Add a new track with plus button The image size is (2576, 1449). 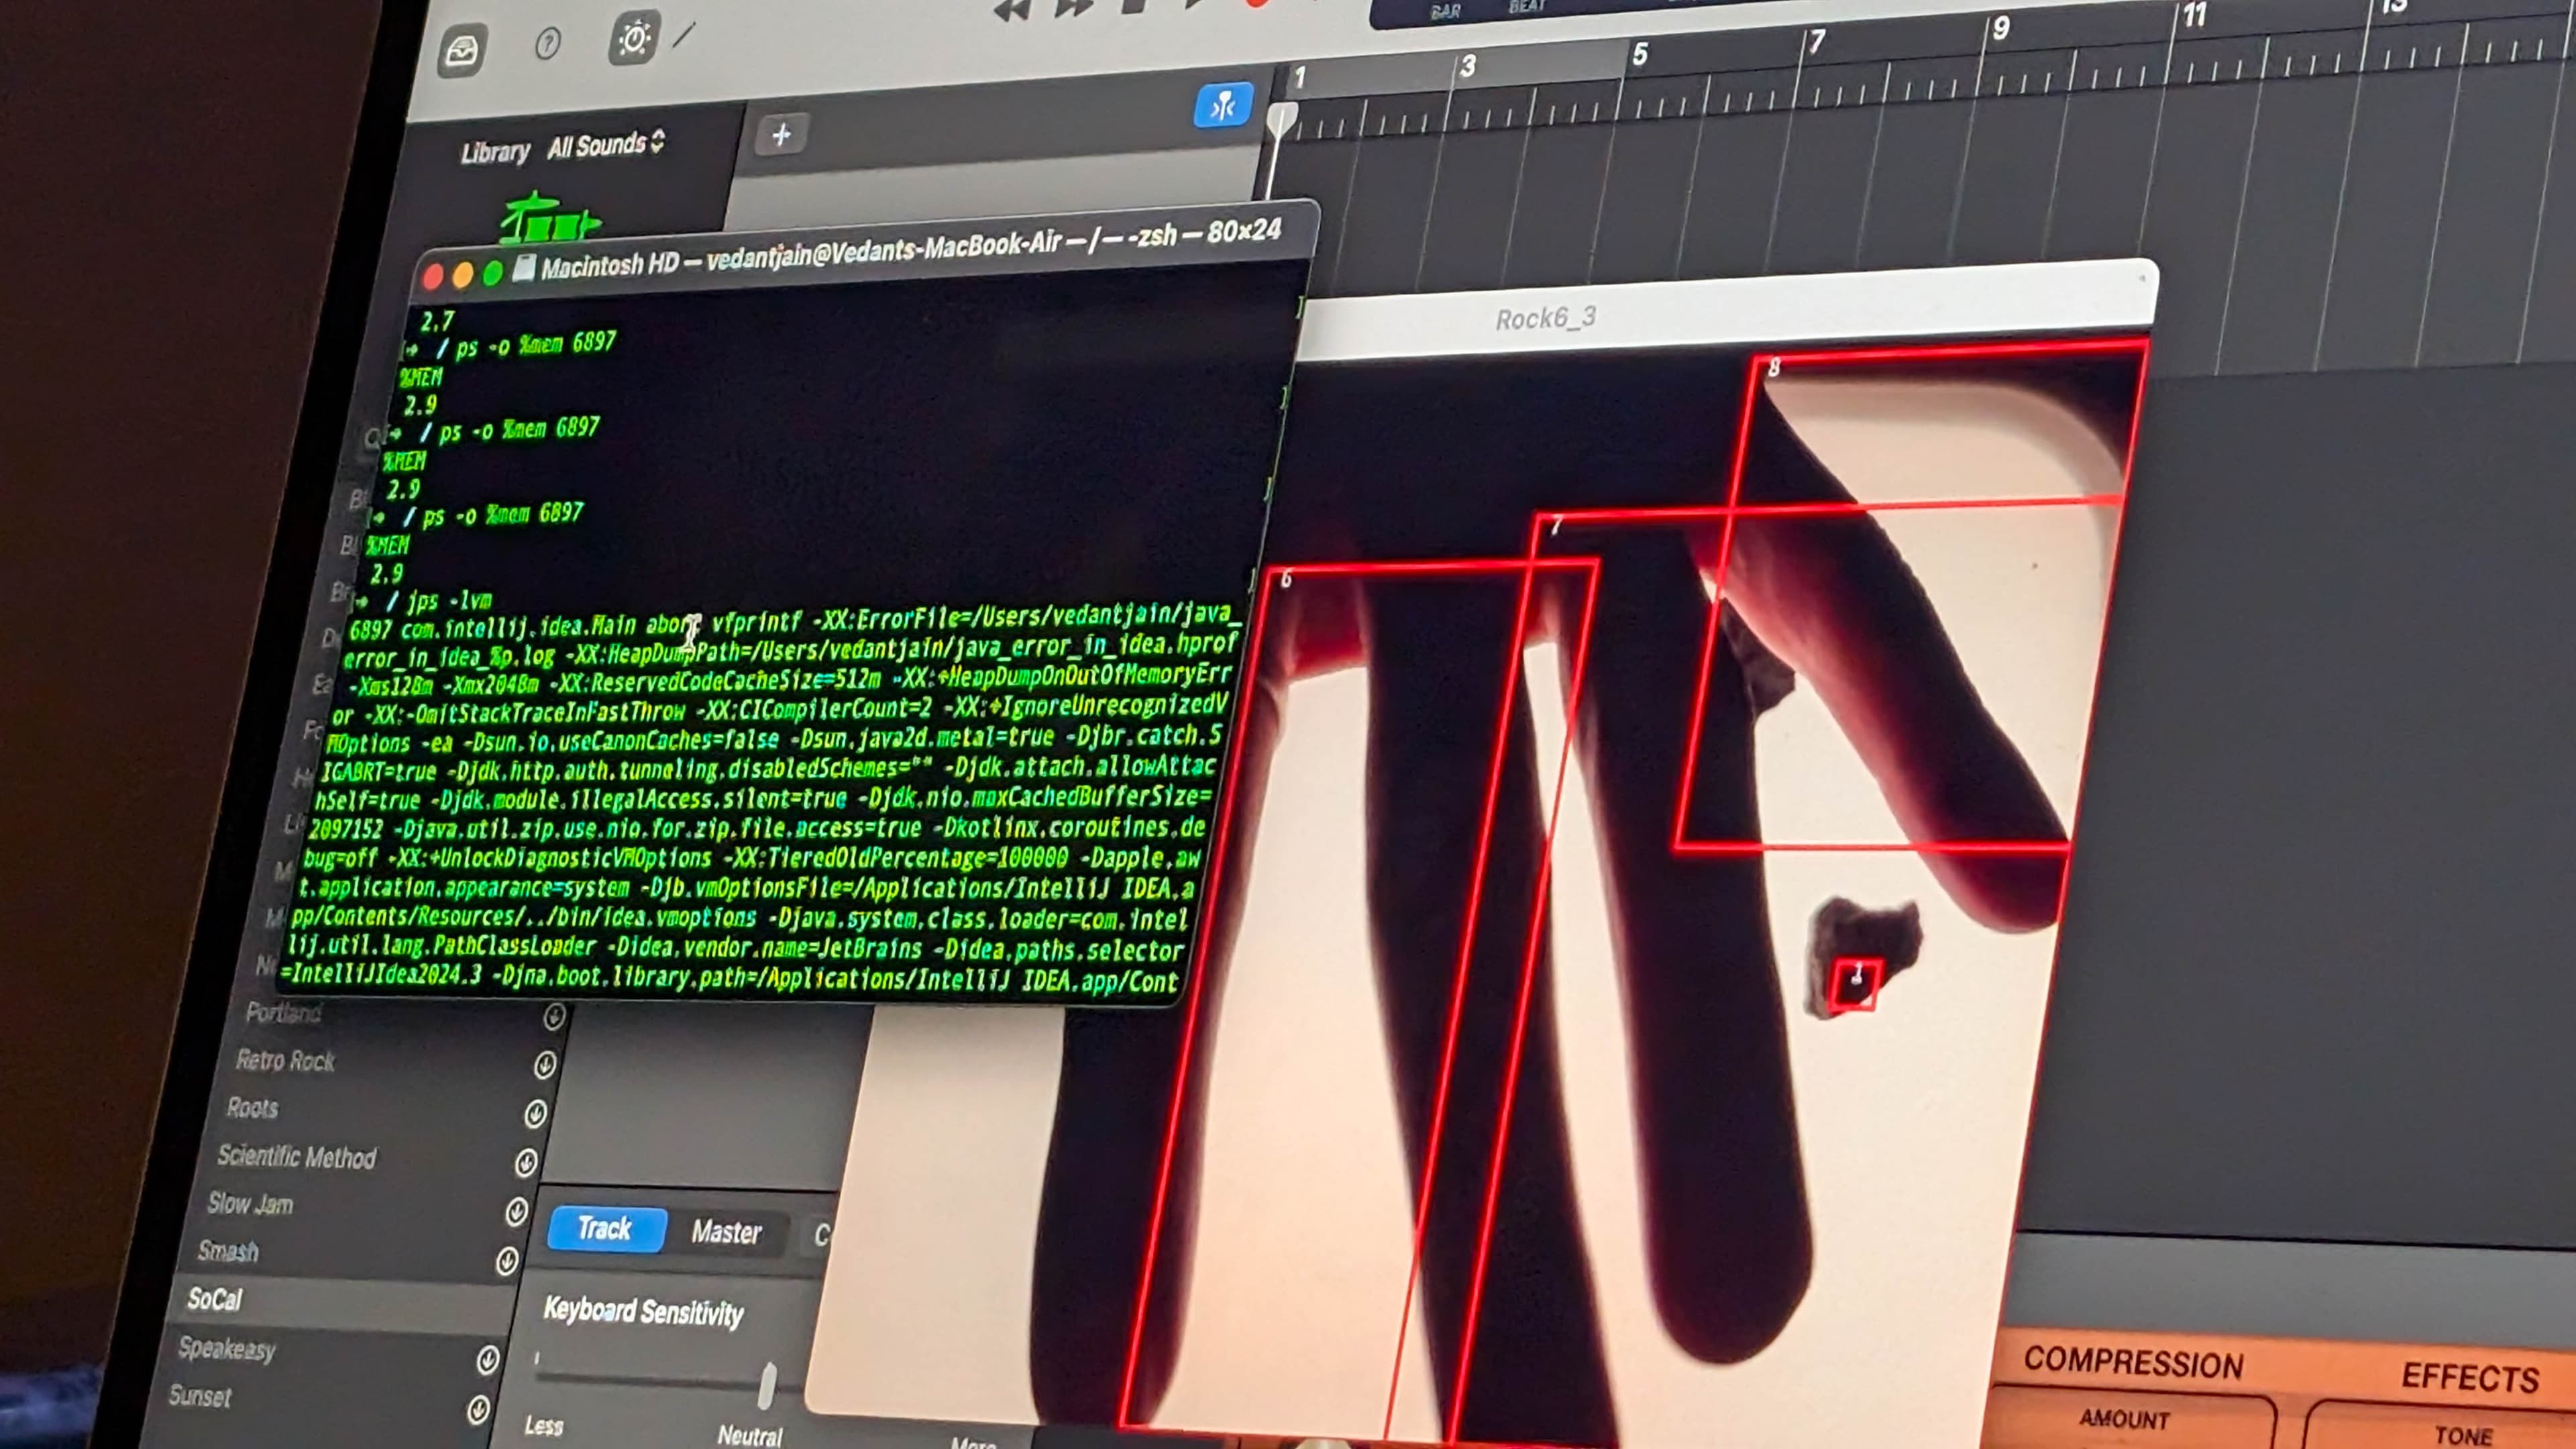pos(781,134)
